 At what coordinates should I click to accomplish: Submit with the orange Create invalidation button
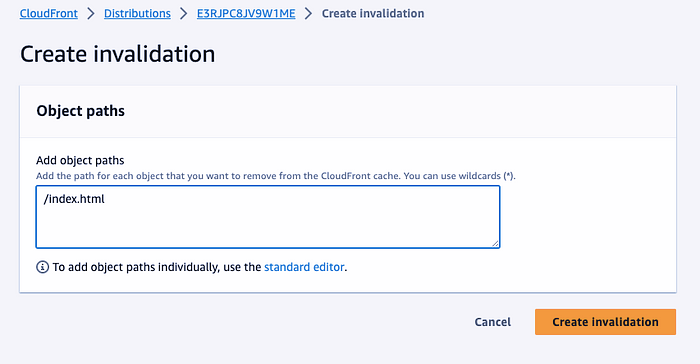coord(605,322)
